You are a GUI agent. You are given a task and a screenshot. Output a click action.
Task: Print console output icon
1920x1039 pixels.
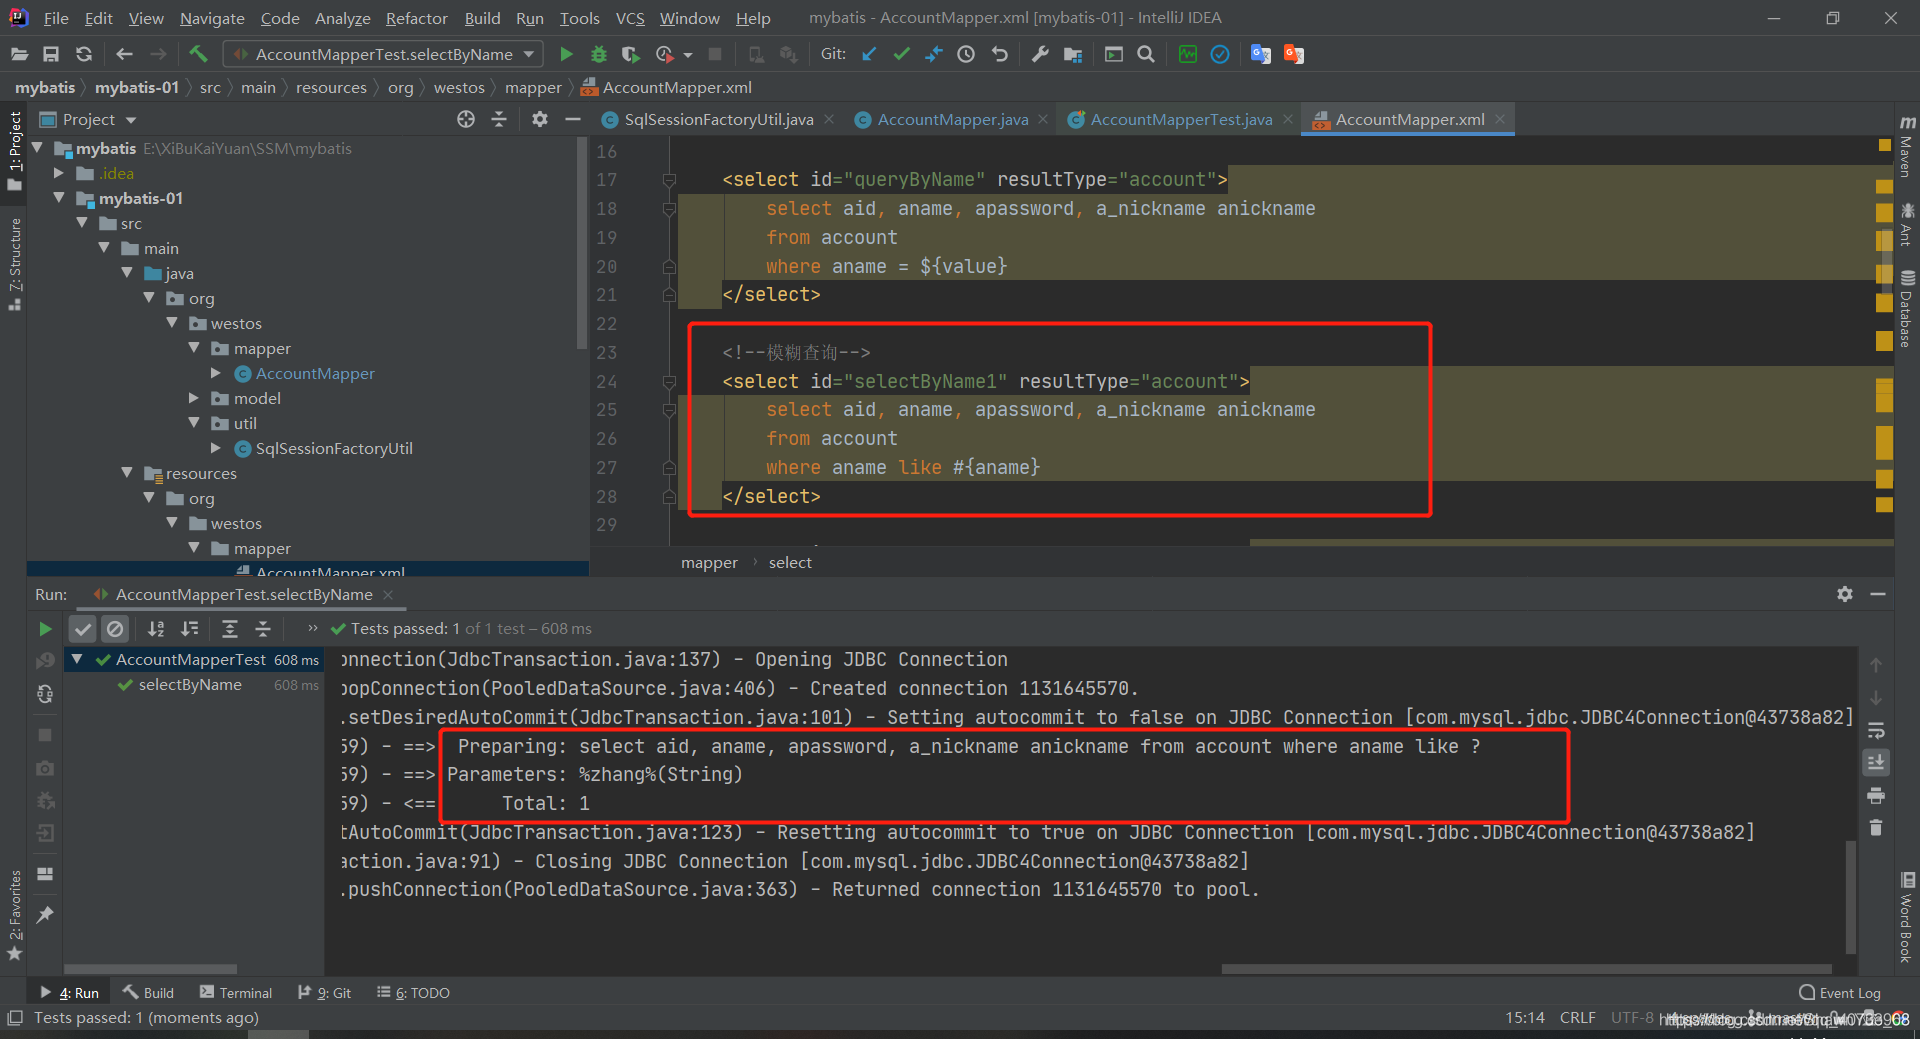click(x=1876, y=796)
